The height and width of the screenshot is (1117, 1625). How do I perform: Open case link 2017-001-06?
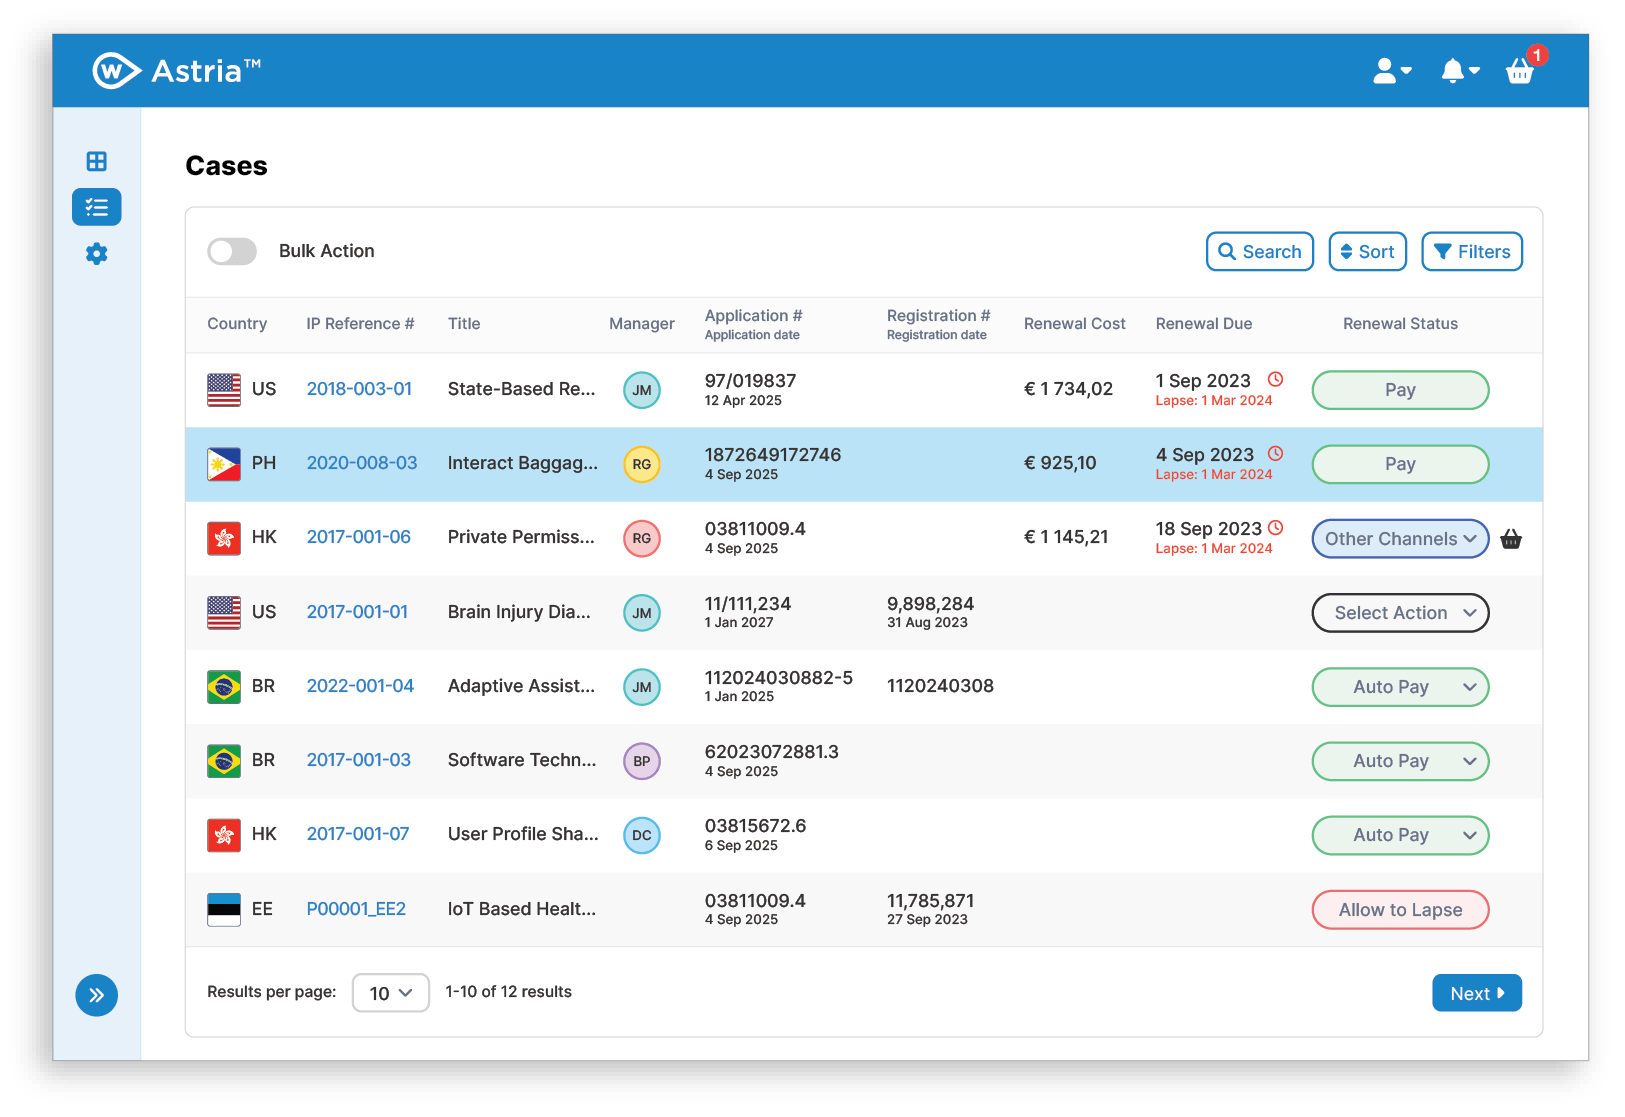tap(359, 537)
